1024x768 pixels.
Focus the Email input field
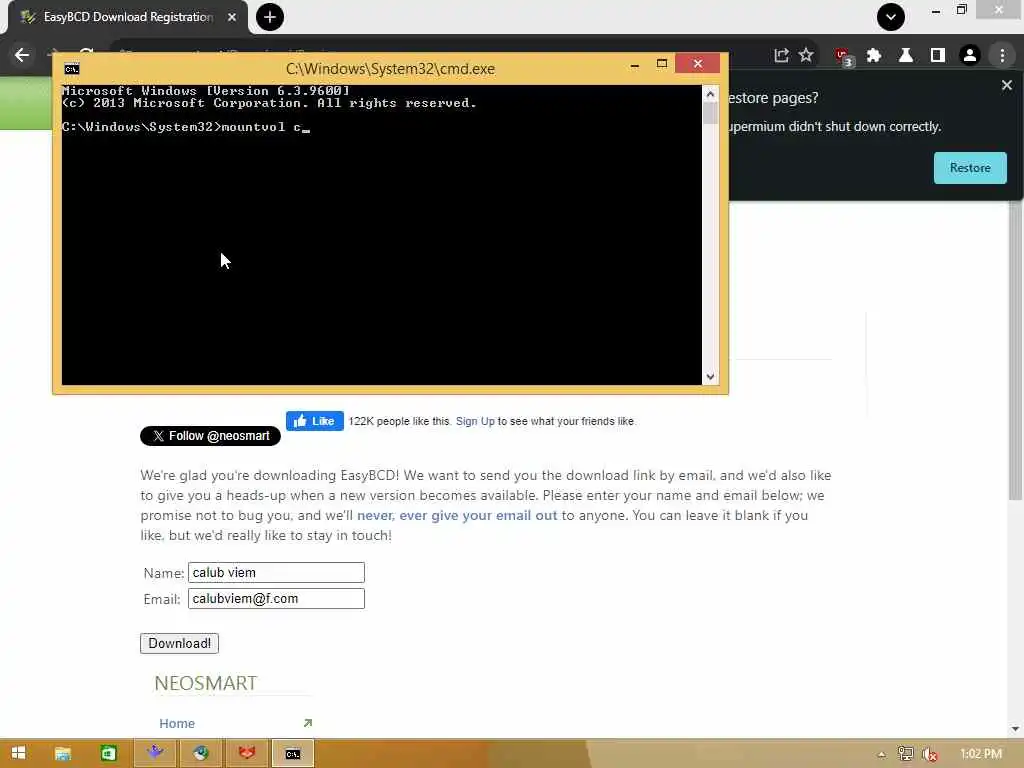point(276,598)
